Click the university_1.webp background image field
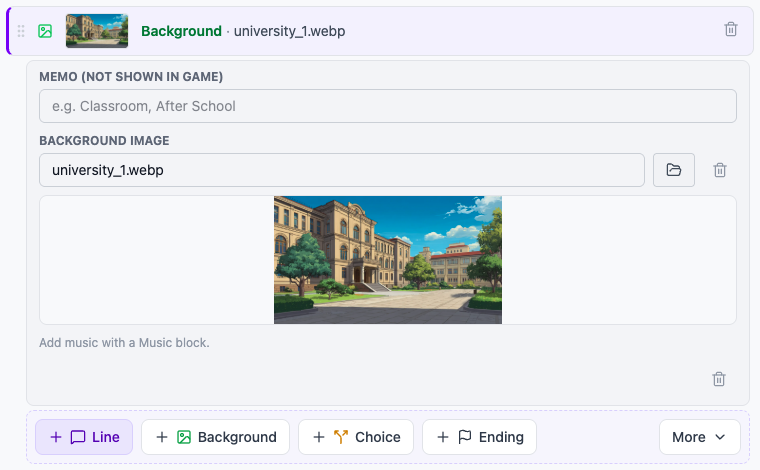Screen dimensions: 760x470 342,170
